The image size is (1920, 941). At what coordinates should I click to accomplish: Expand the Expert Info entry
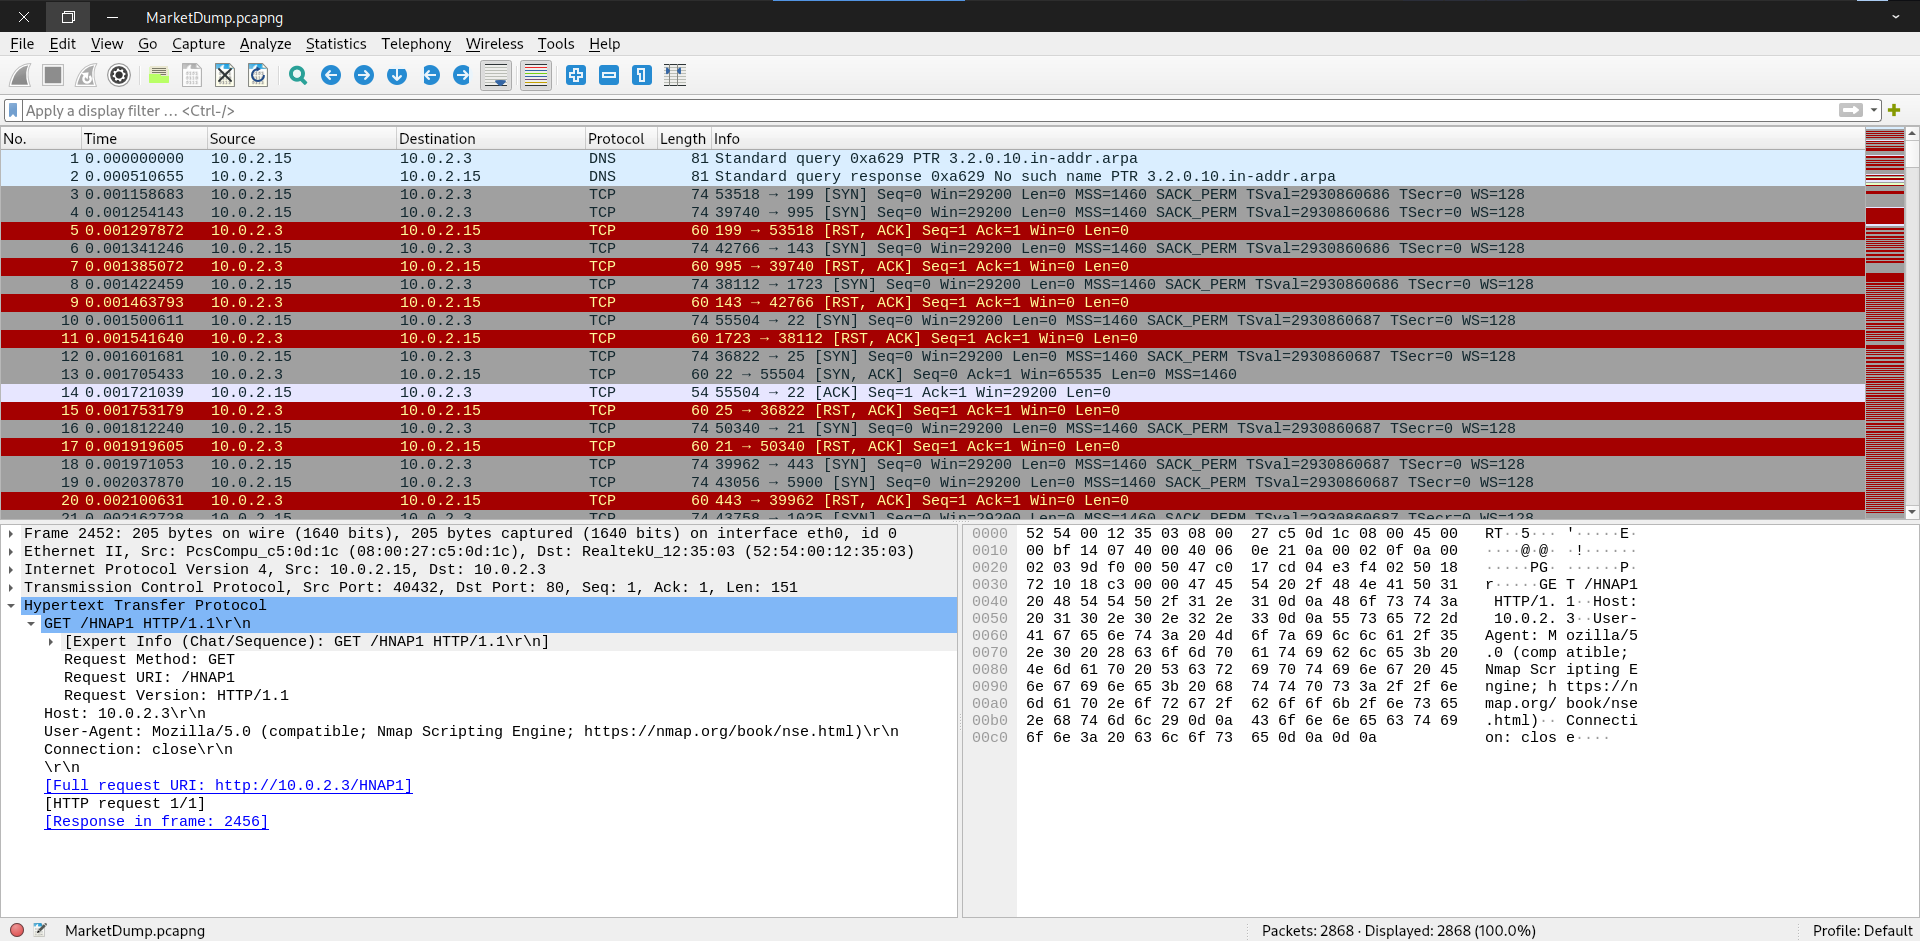pos(51,642)
